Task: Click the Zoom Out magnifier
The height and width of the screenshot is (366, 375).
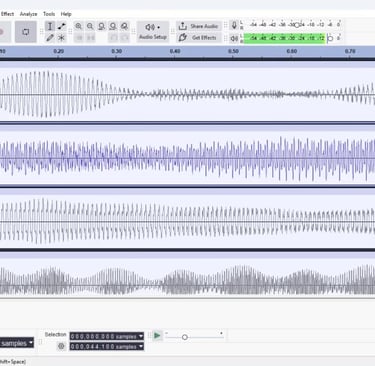Action: [90, 26]
